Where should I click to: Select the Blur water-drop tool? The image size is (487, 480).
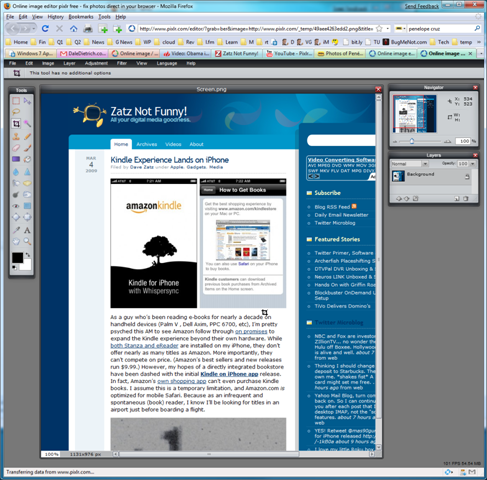coord(16,172)
